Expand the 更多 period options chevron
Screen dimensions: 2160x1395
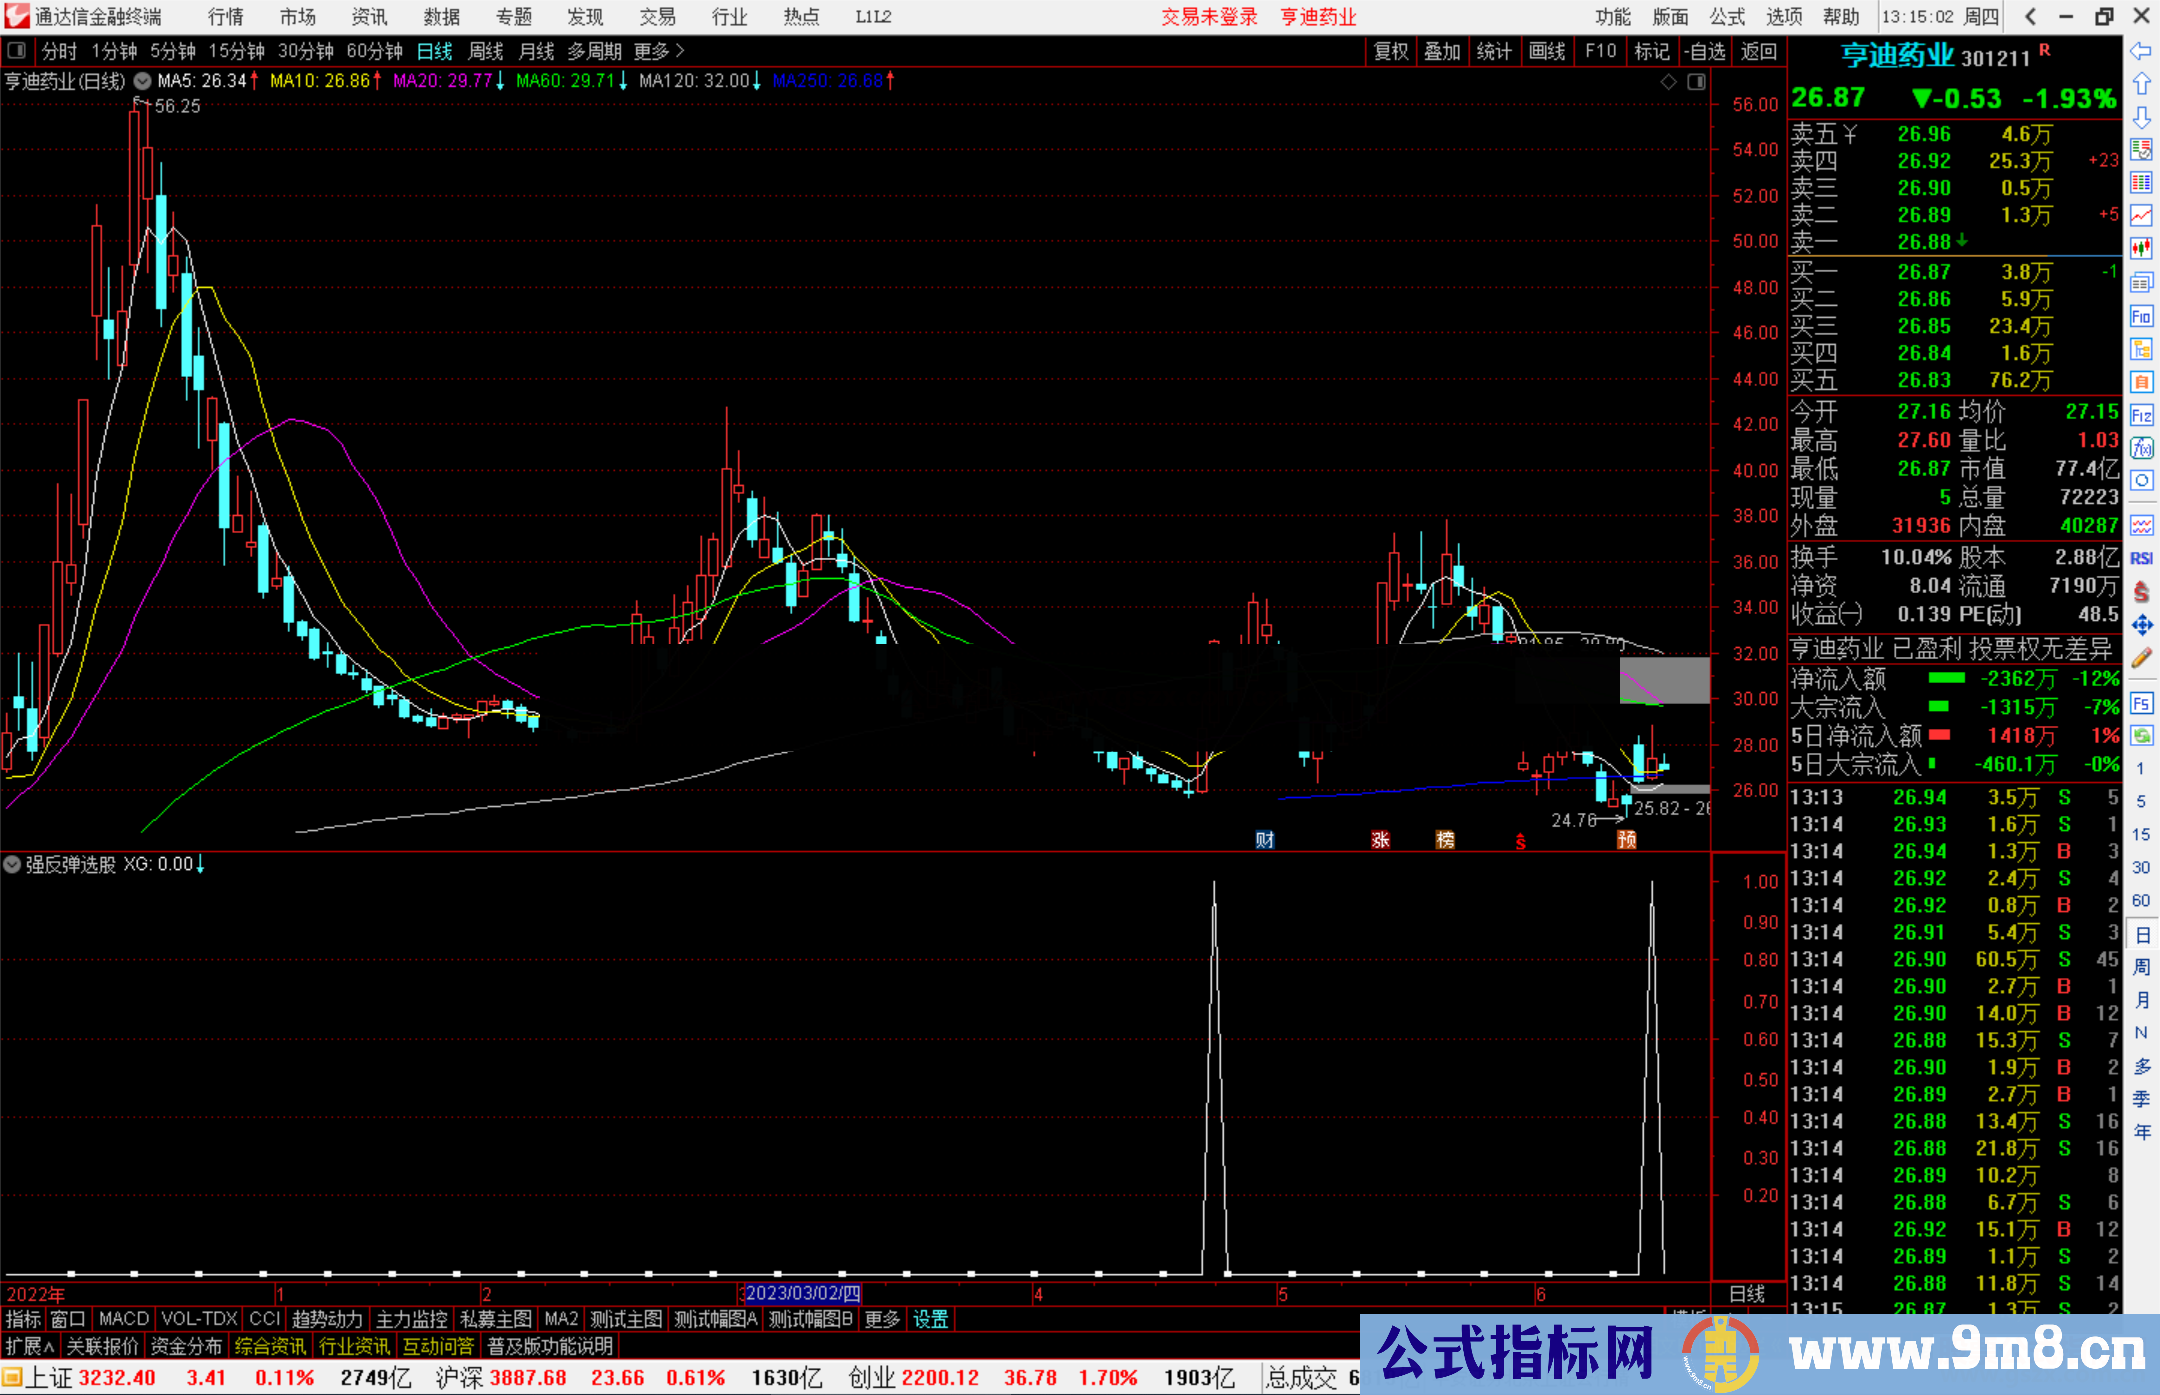pyautogui.click(x=680, y=50)
